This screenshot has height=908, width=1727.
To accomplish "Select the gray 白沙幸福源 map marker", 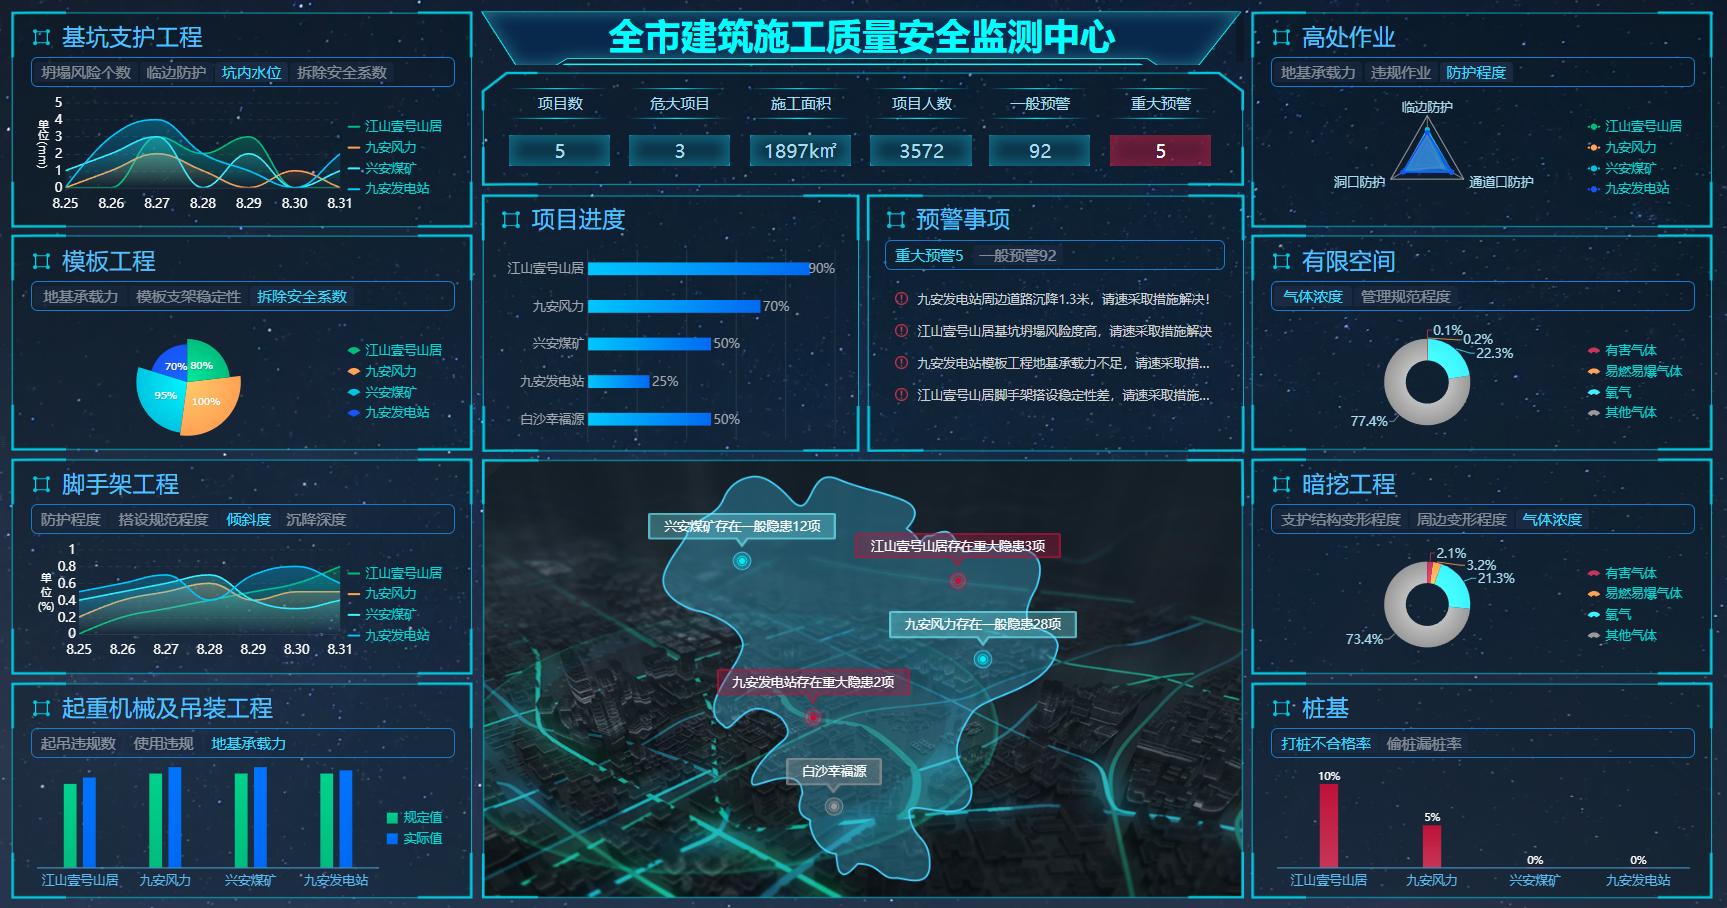I will tap(834, 806).
